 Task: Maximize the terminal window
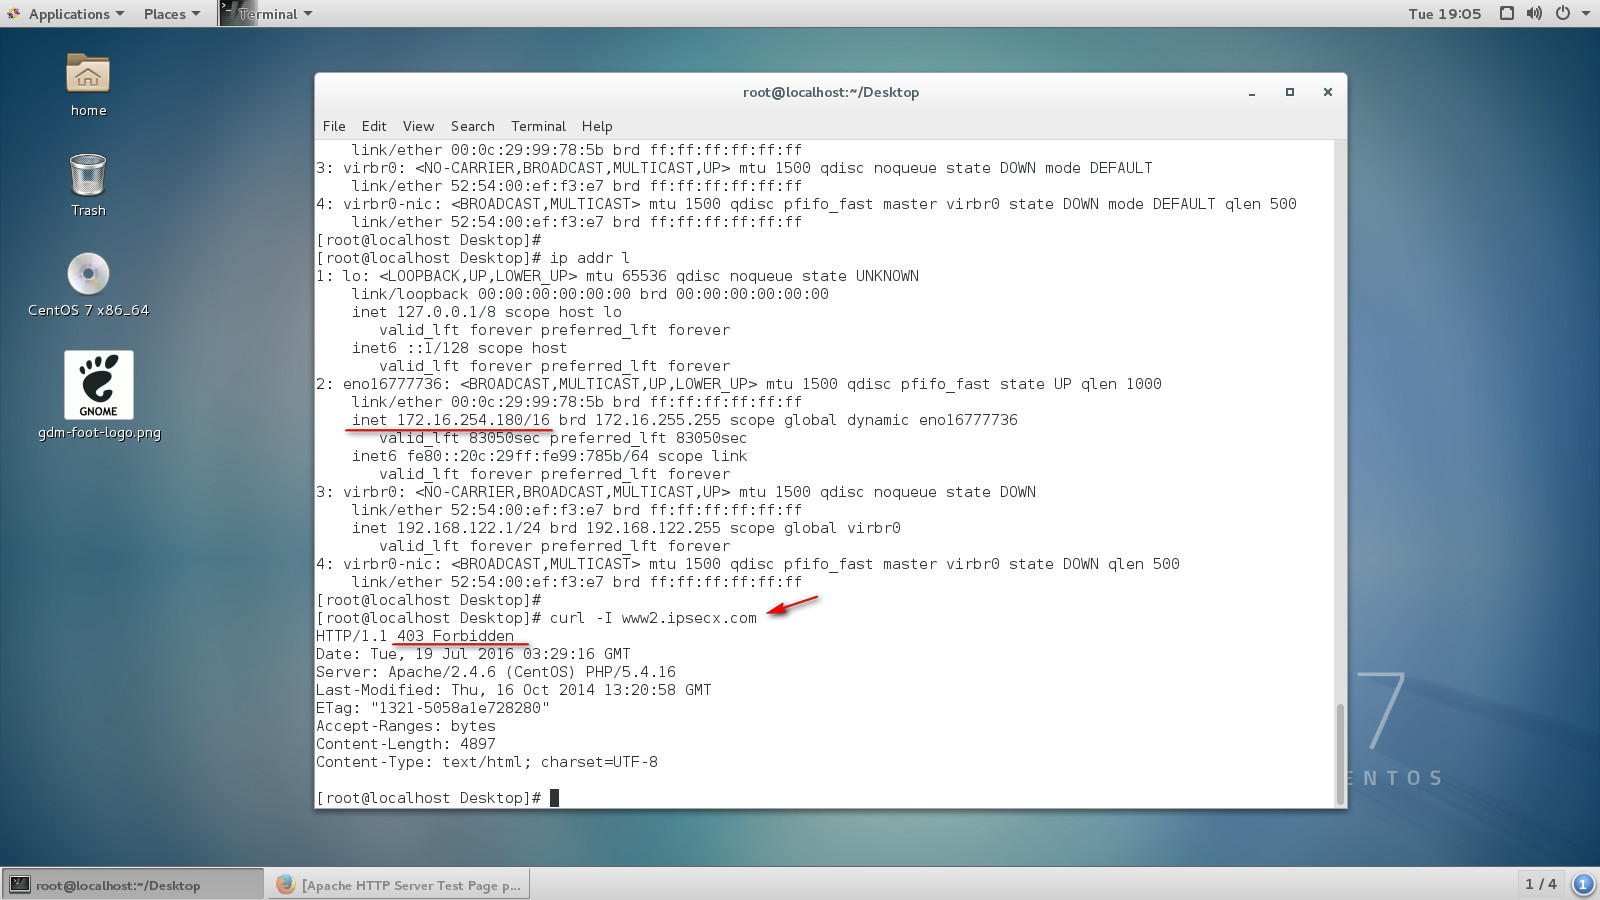click(1290, 92)
